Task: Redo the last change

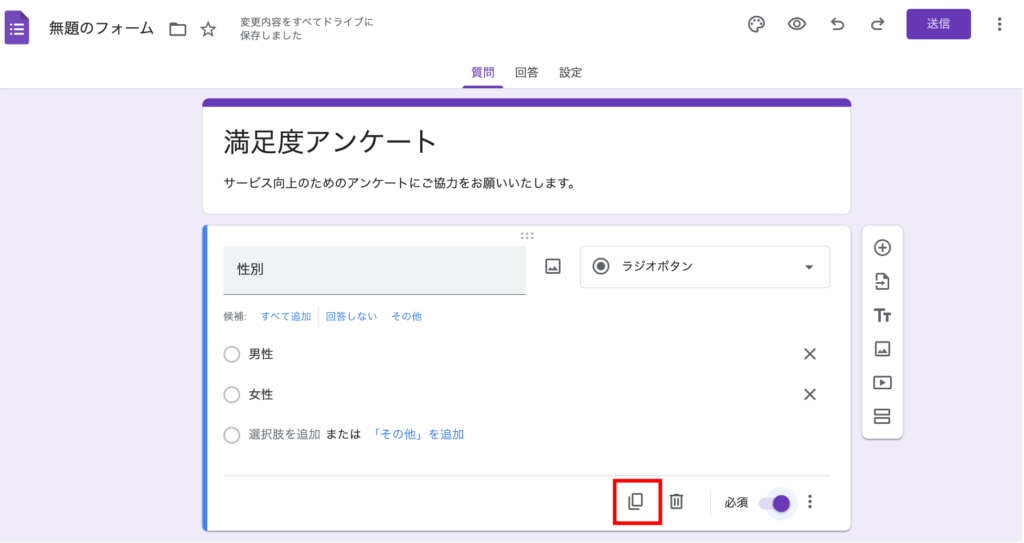Action: [x=878, y=25]
